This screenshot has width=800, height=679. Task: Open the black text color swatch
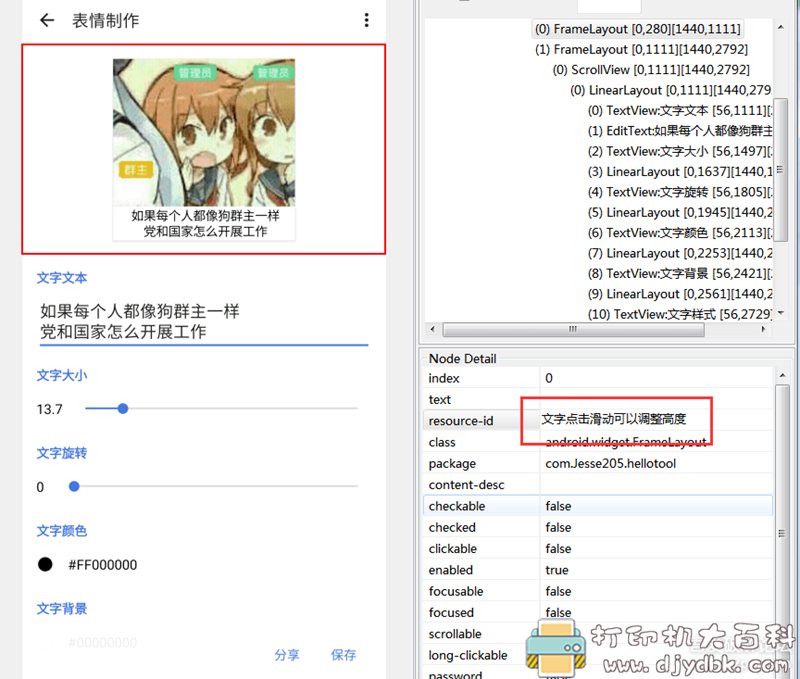(45, 564)
